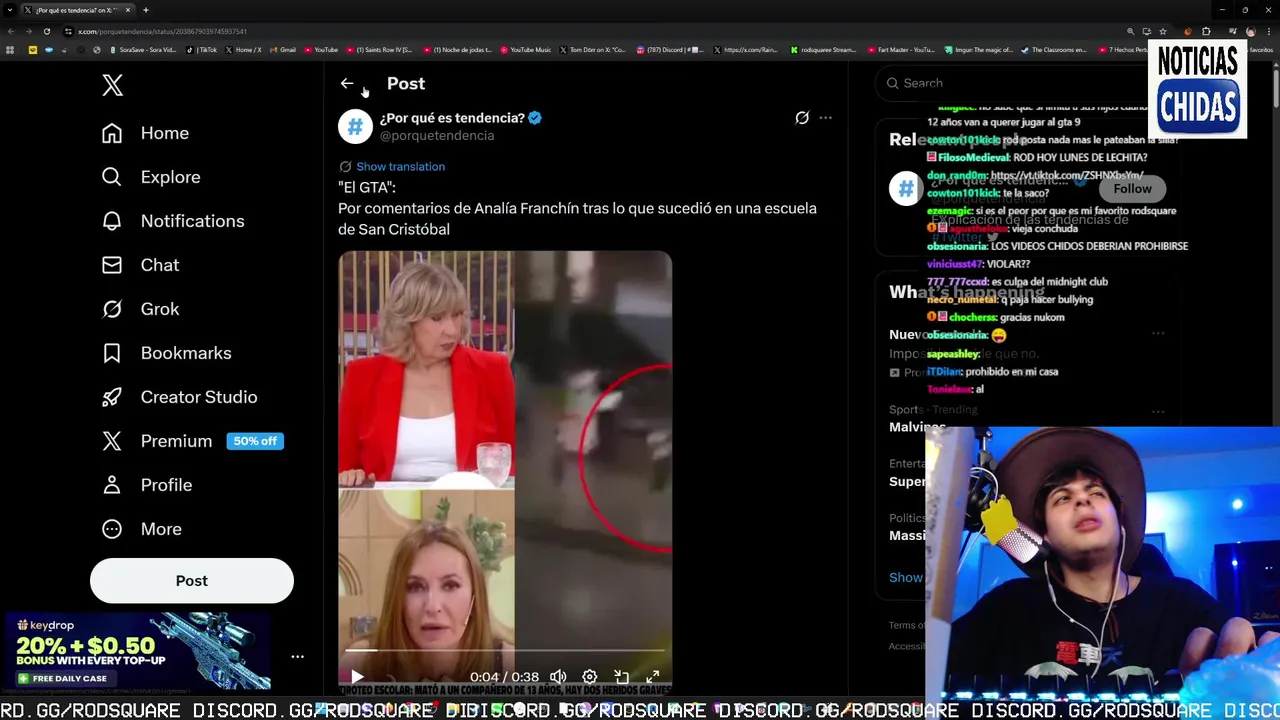Open Chrome three-dot menu
This screenshot has height=720, width=1280.
(x=1269, y=31)
